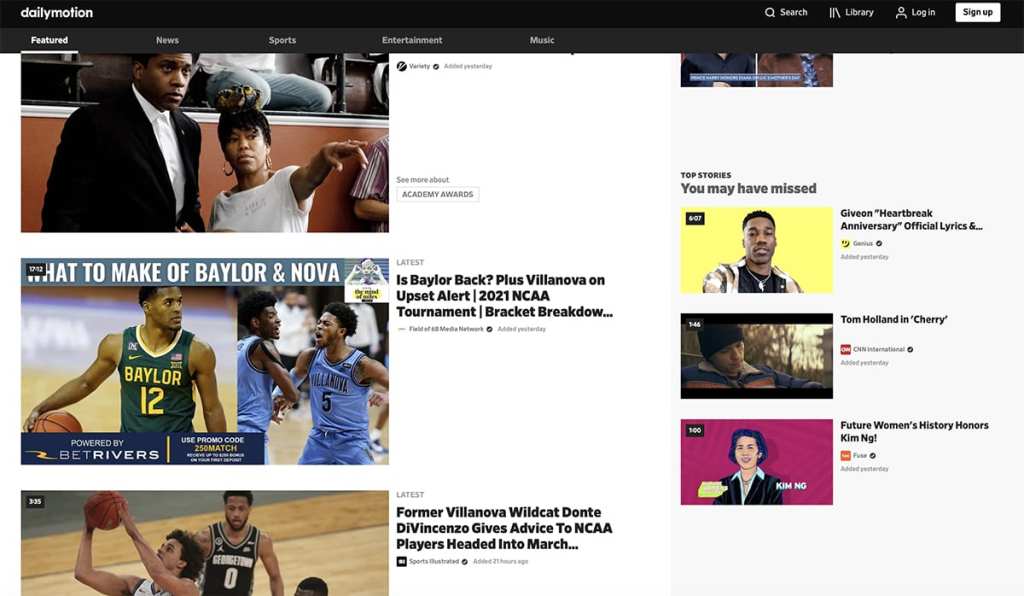
Task: Click the Variety channel avatar icon
Action: point(402,66)
